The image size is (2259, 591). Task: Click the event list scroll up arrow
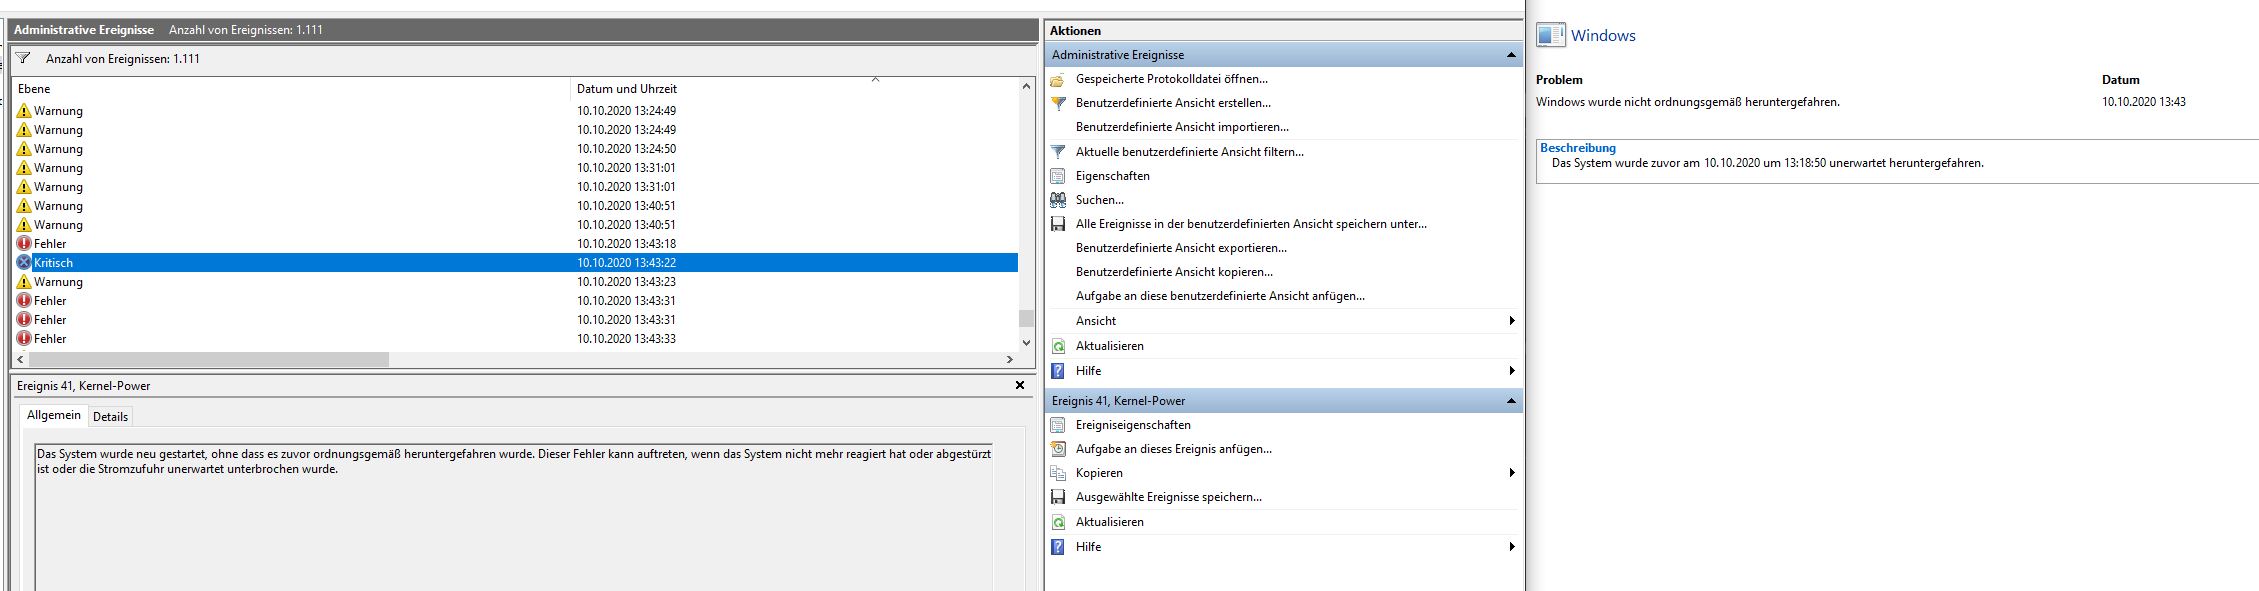coord(1026,87)
